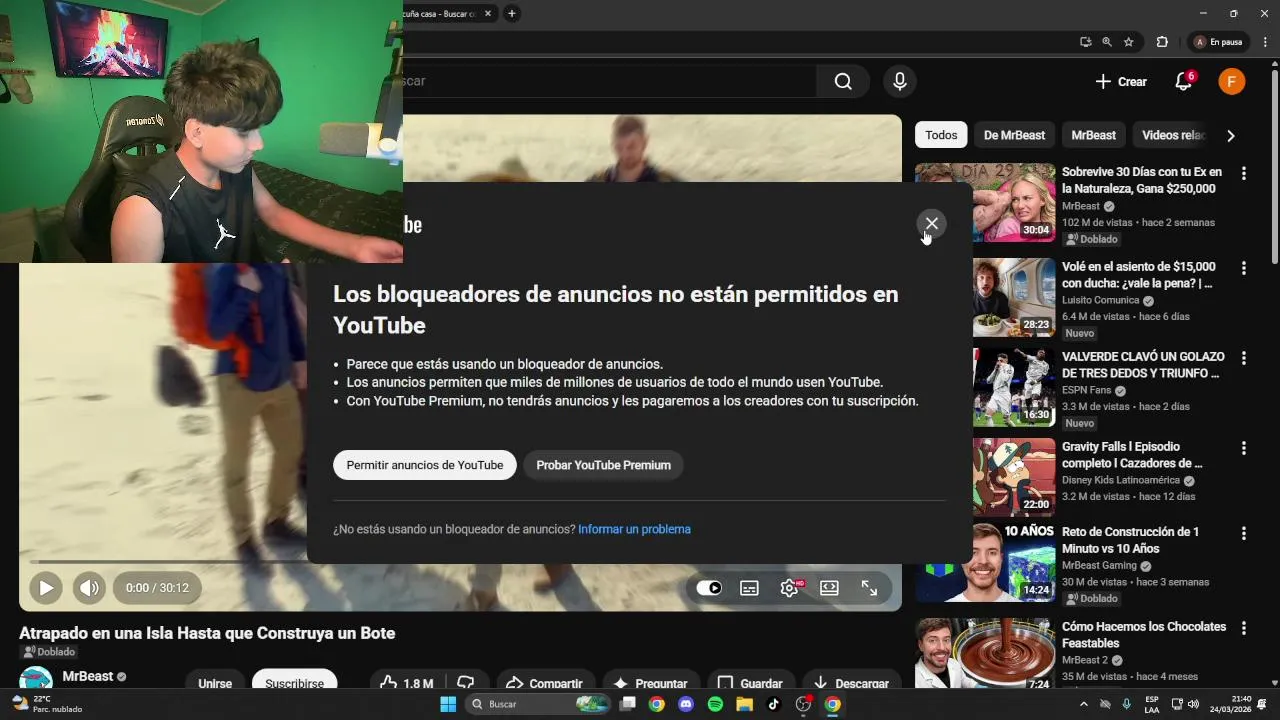Click the install/cast icon in address bar
The height and width of the screenshot is (720, 1280).
pos(1085,42)
